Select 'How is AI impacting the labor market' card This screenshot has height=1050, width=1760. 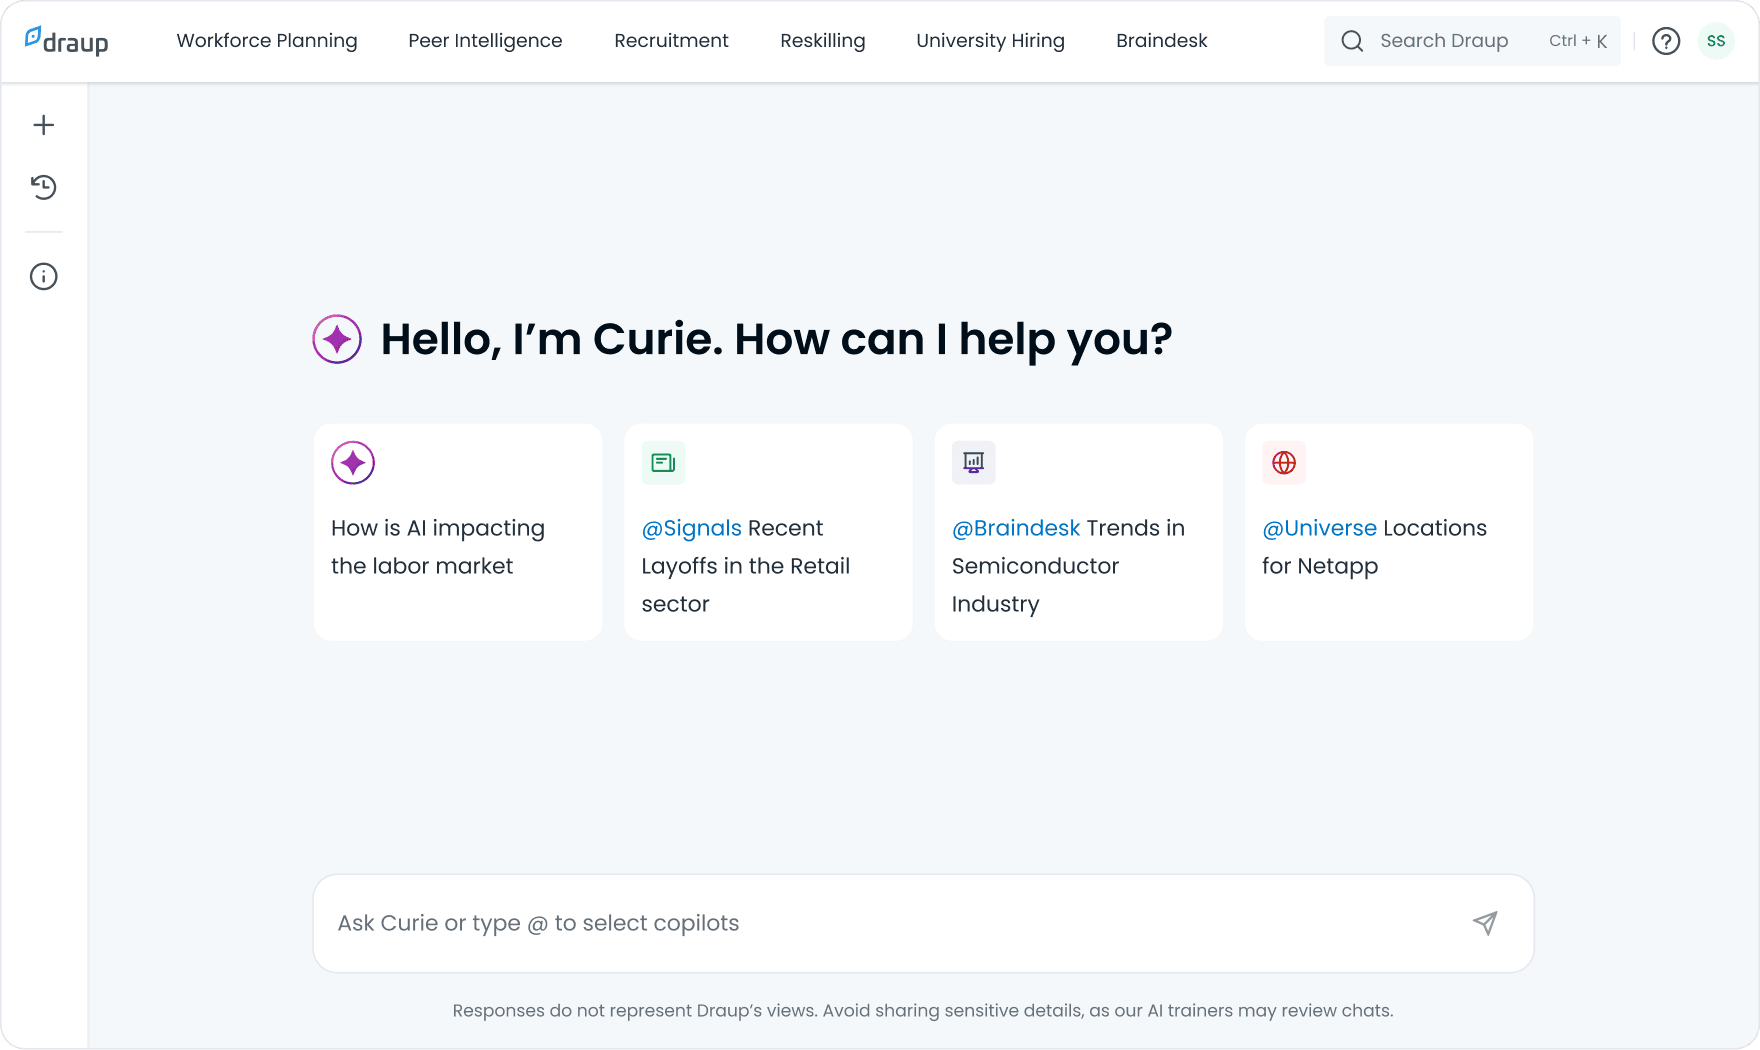(458, 532)
